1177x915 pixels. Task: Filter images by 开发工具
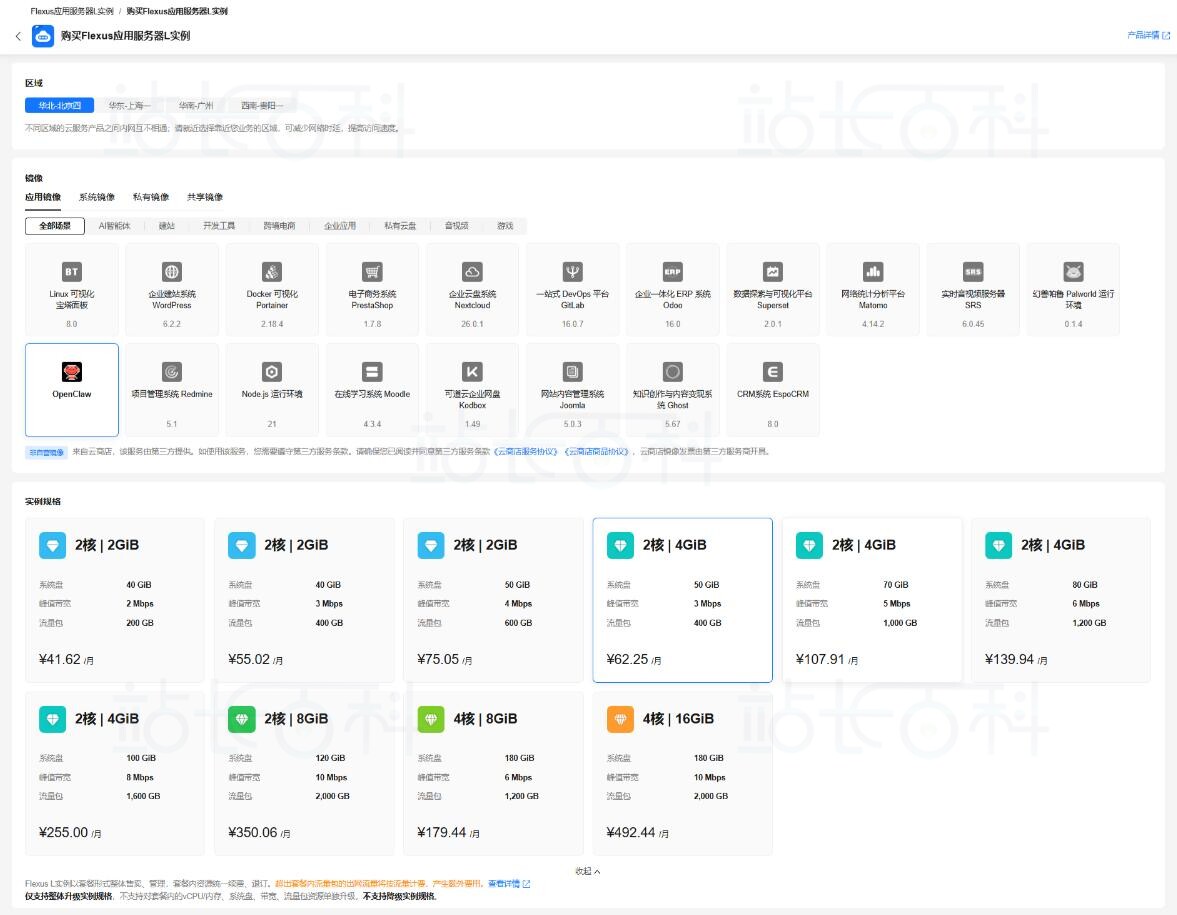(x=218, y=226)
